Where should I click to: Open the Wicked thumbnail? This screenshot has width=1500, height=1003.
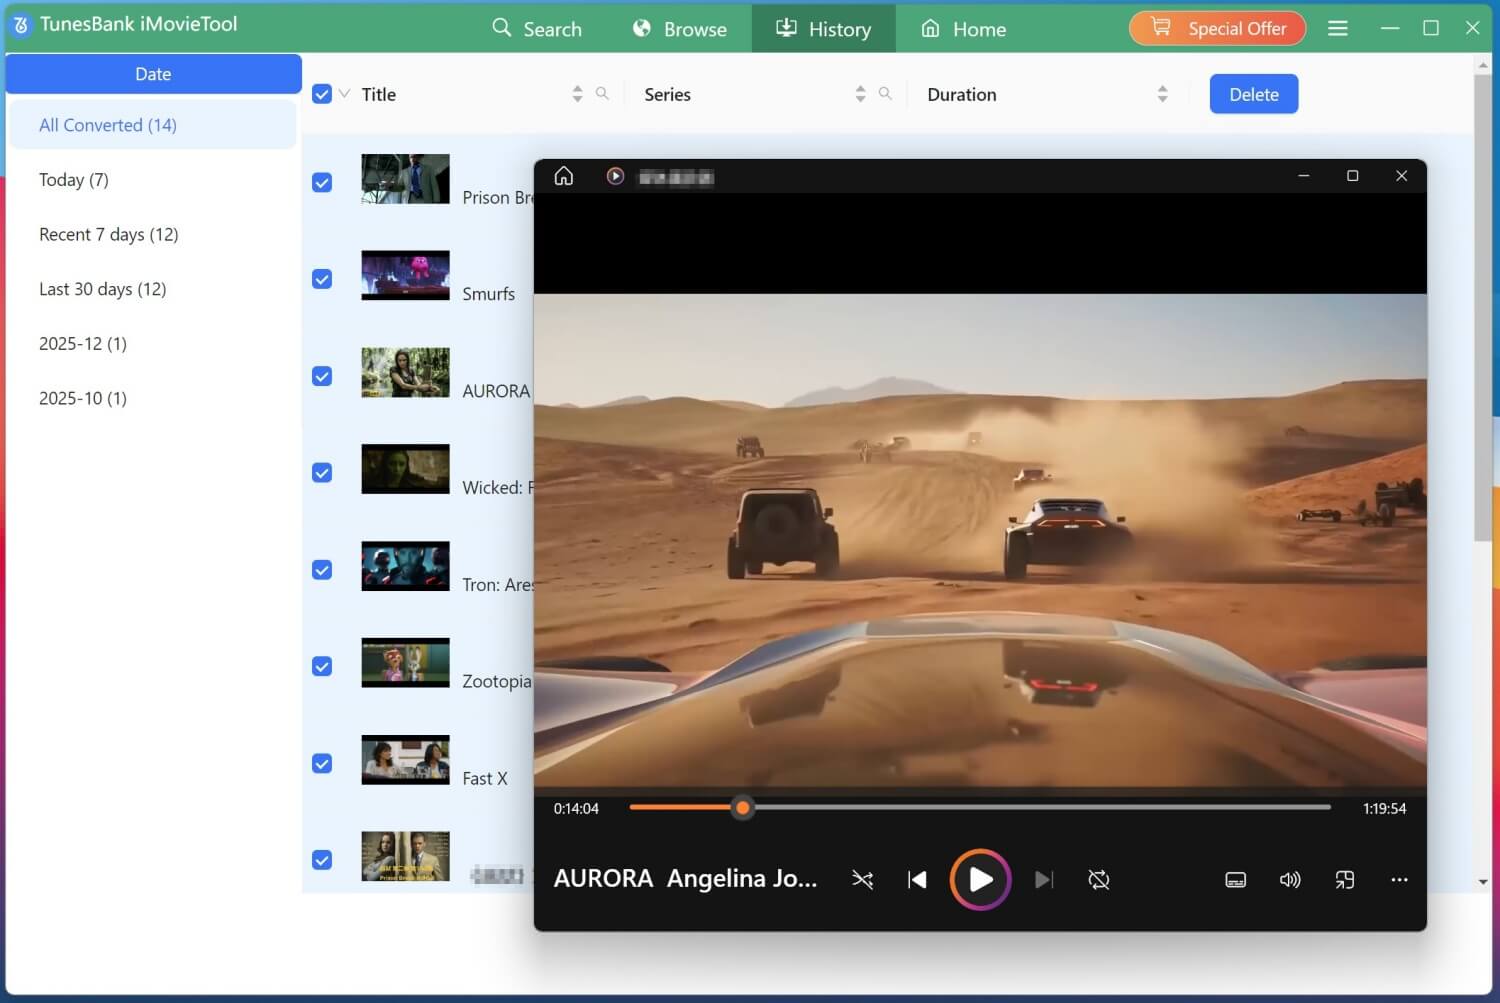[x=405, y=469]
